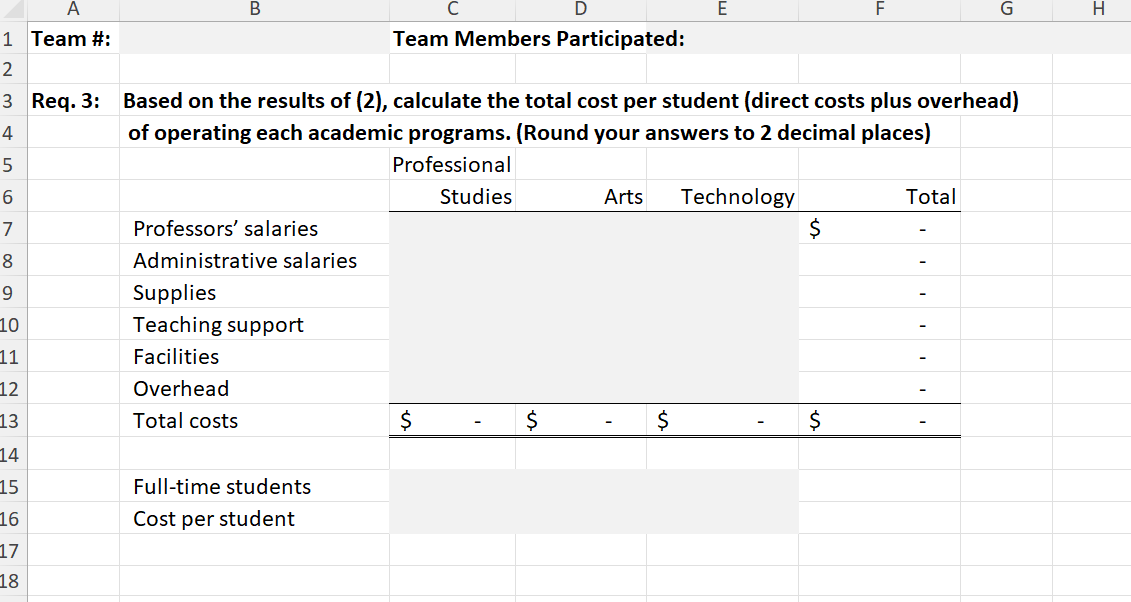Select column F header
This screenshot has width=1131, height=602.
879,10
